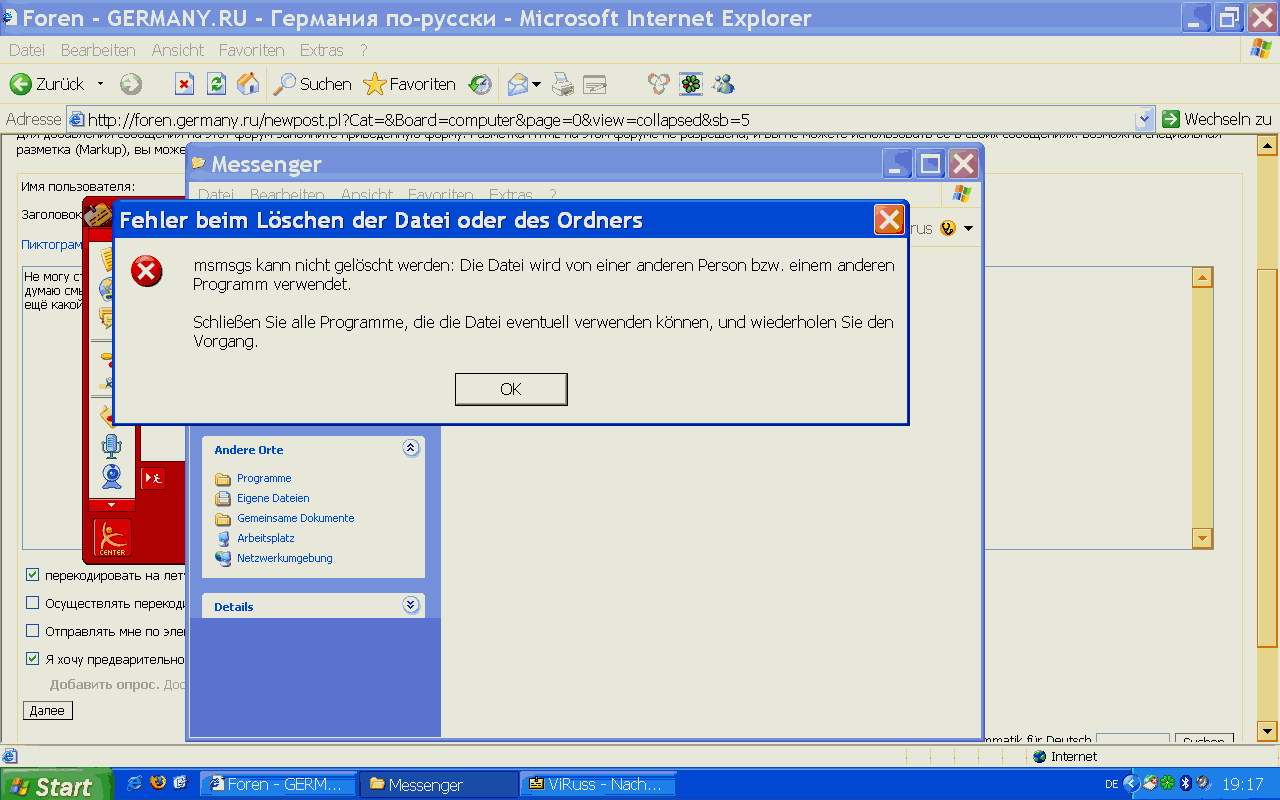Click the CENTER logo button in red sidebar
1280x800 pixels.
(112, 538)
